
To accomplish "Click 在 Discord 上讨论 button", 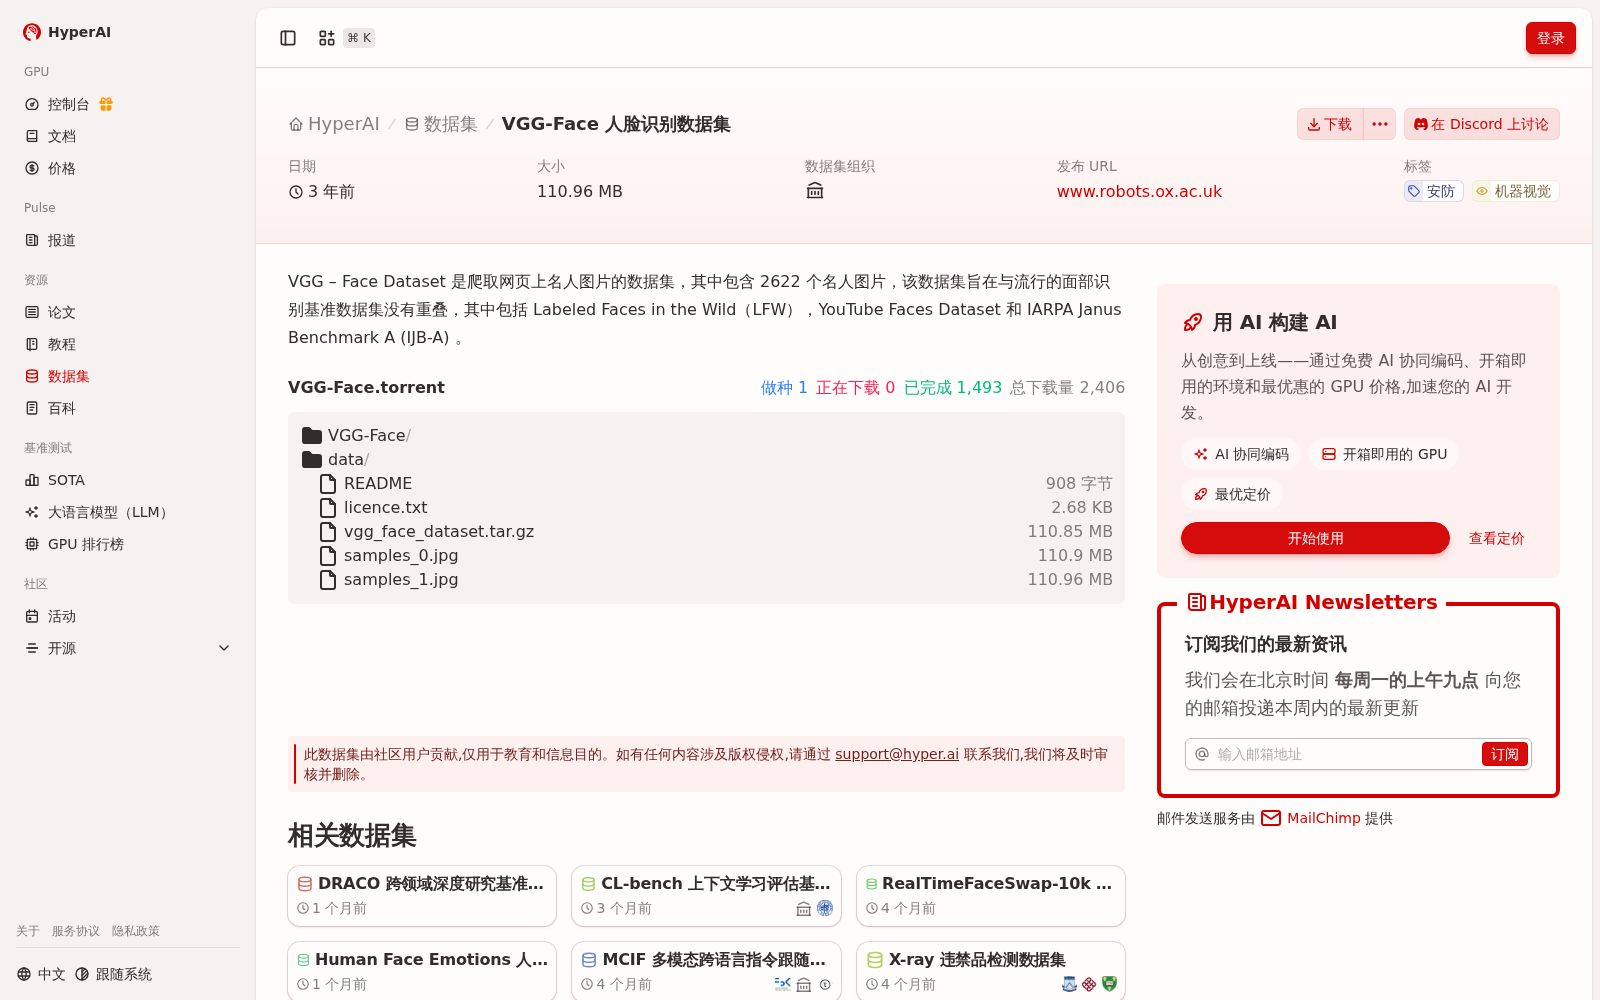I will pyautogui.click(x=1482, y=124).
